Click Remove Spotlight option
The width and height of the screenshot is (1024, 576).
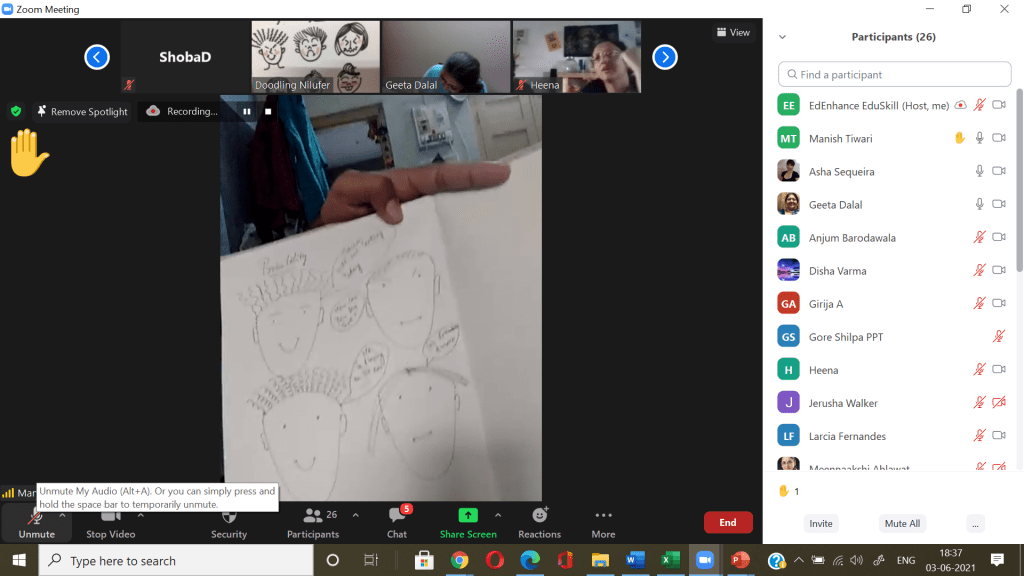click(x=82, y=111)
